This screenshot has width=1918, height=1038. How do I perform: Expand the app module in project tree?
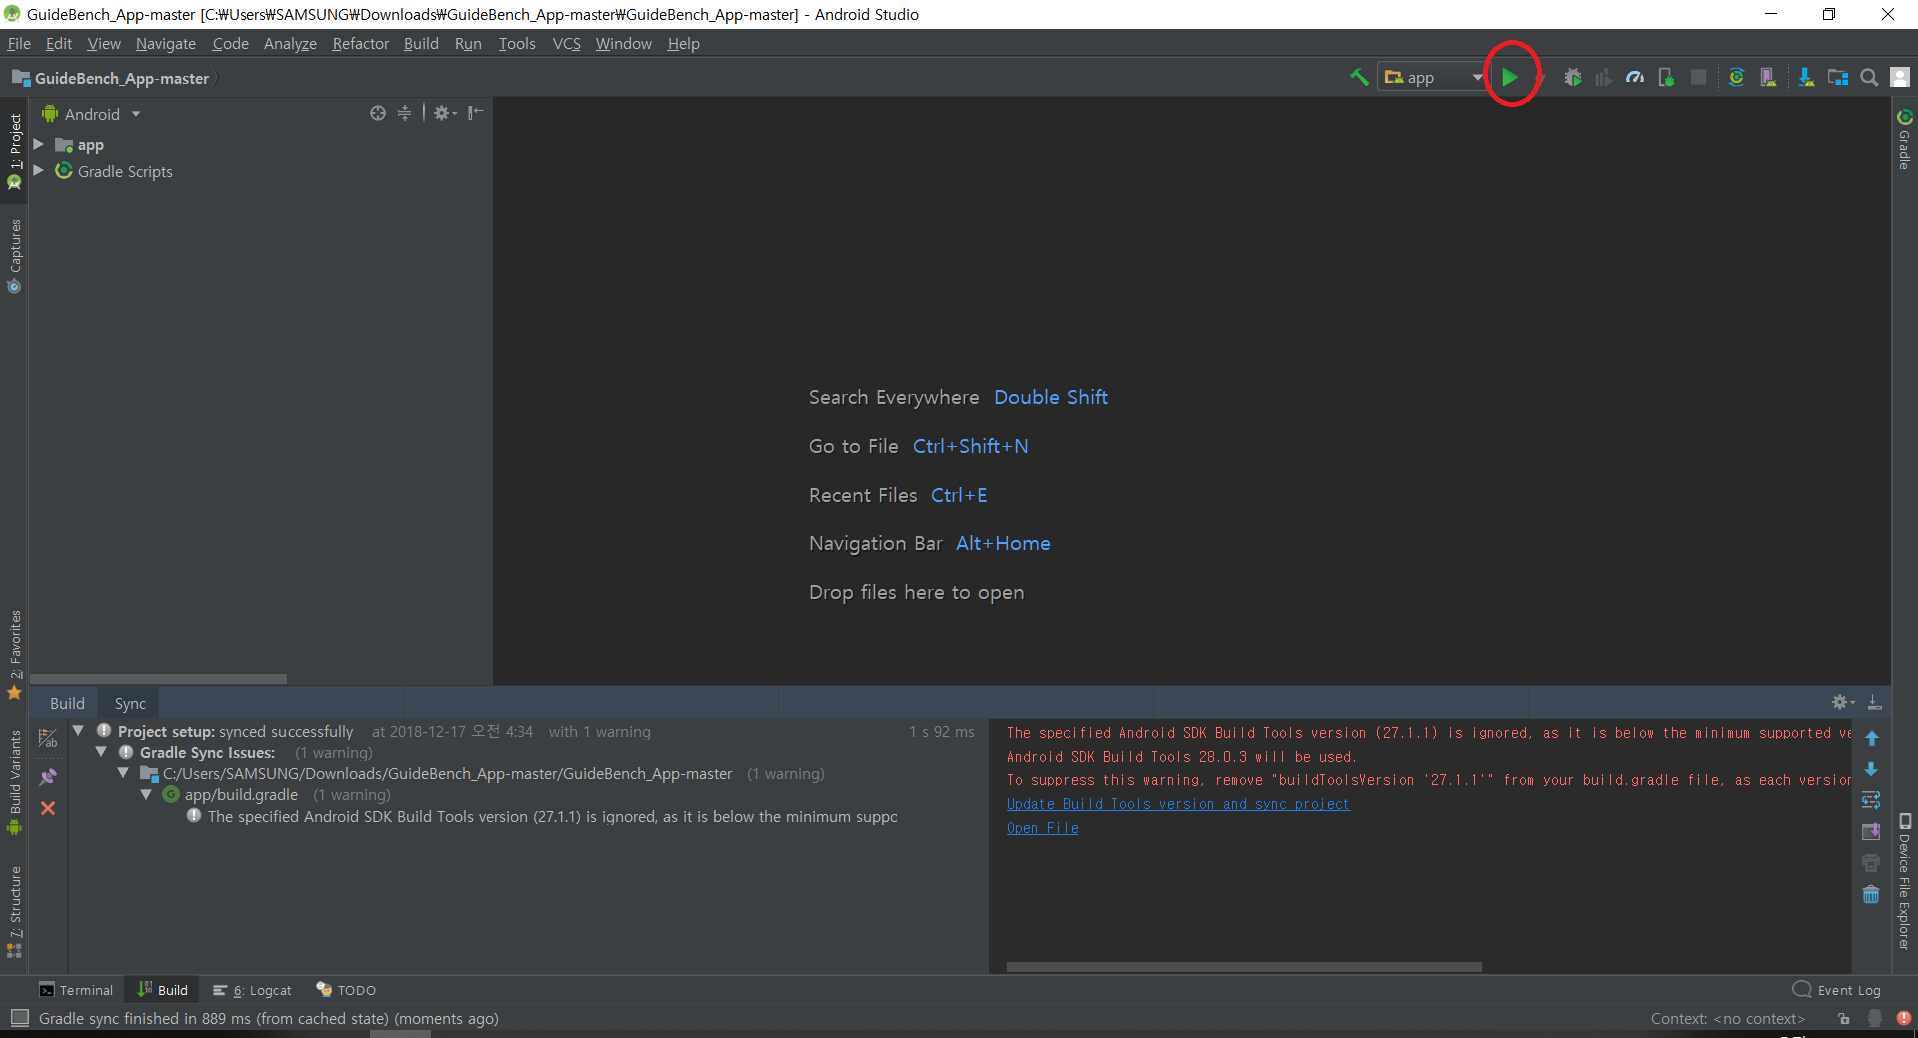(38, 144)
